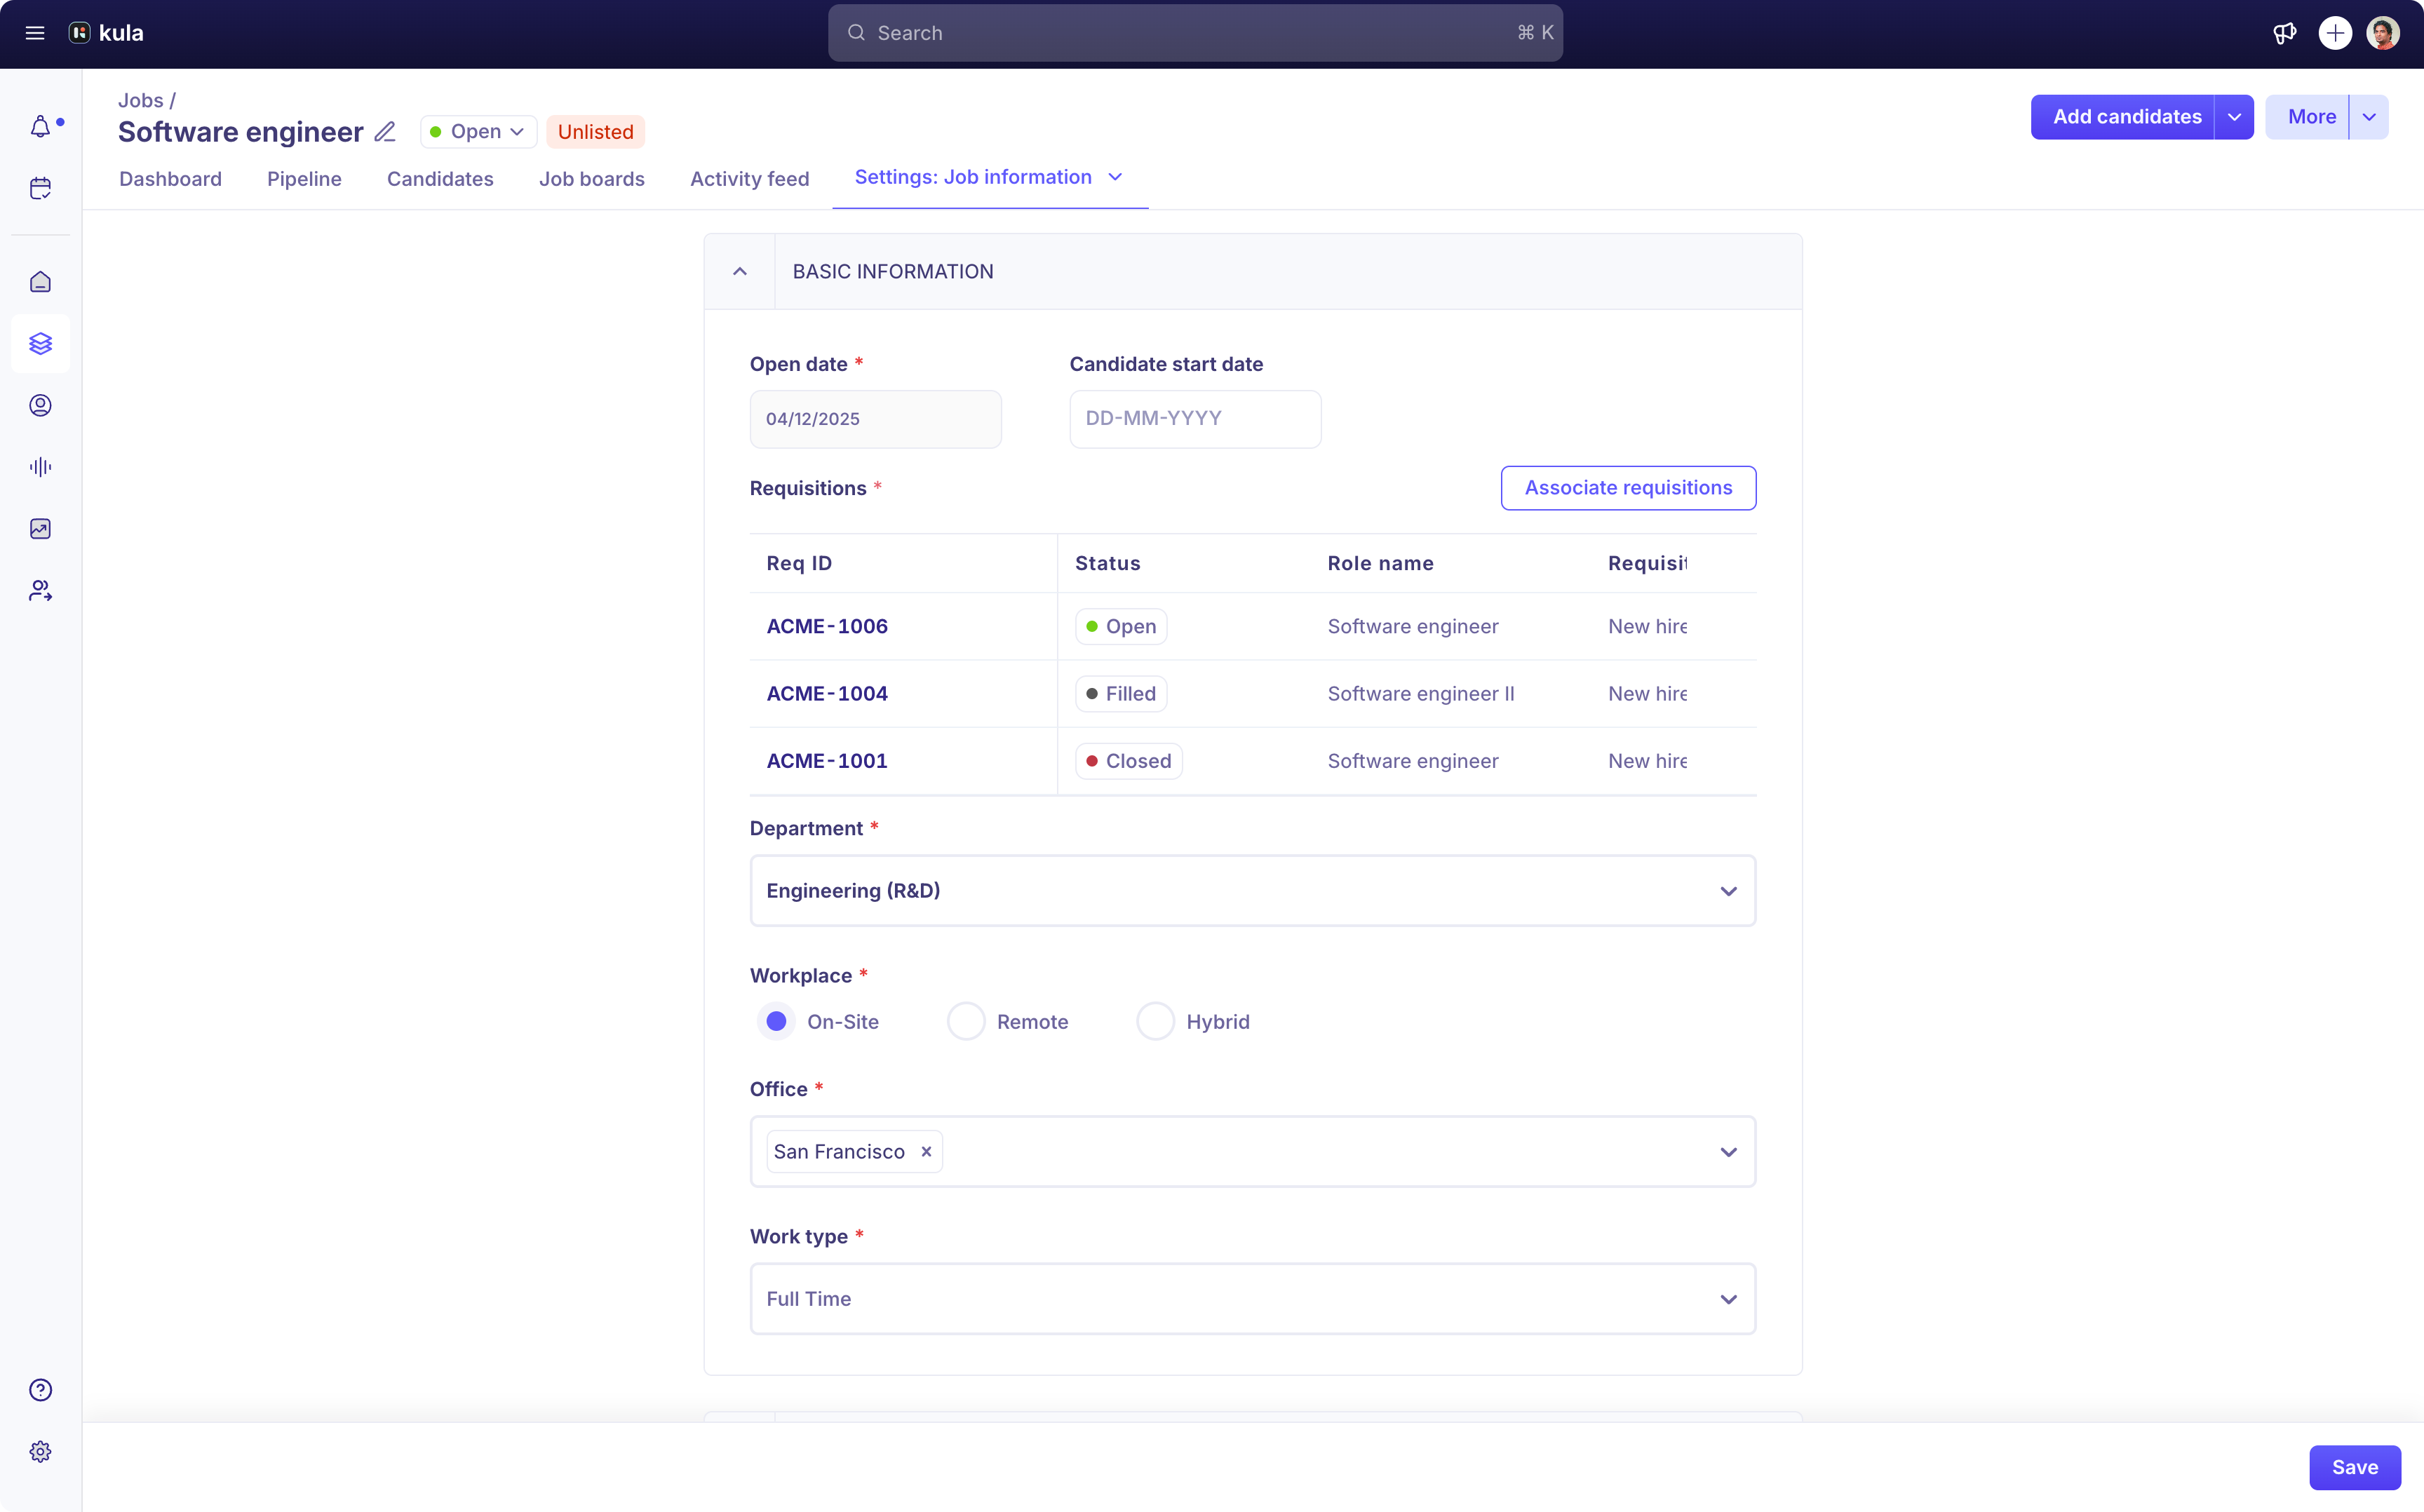2424x1512 pixels.
Task: Switch to the Pipeline tab
Action: click(x=304, y=179)
